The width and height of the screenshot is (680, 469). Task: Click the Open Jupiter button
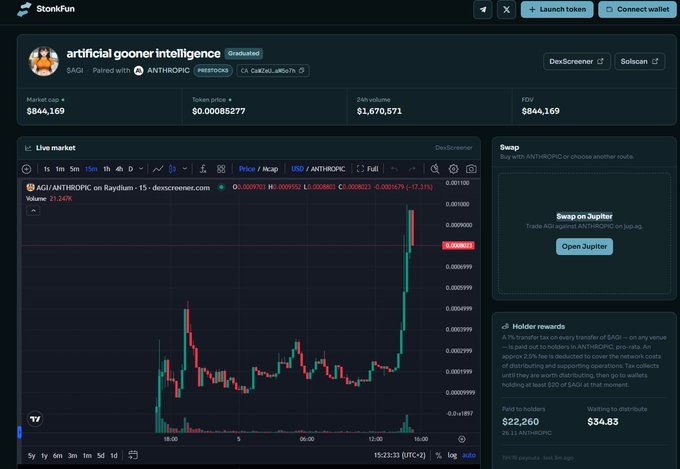click(584, 246)
